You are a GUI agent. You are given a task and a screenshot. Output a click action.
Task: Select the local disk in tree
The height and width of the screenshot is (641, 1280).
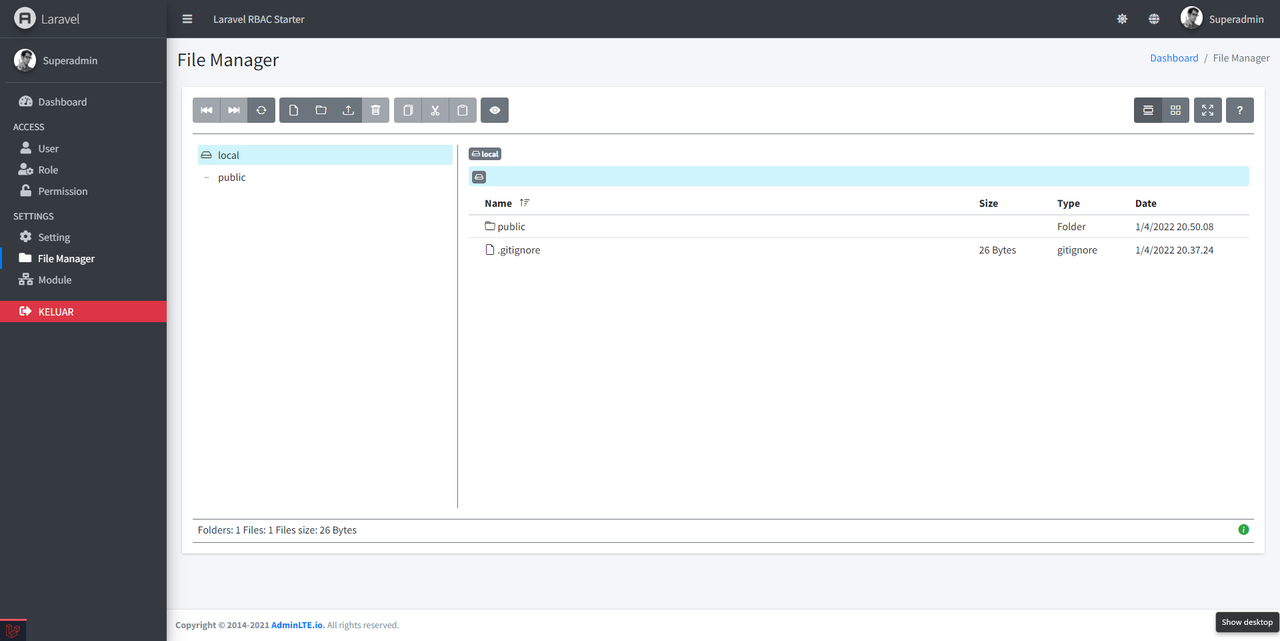(x=325, y=155)
